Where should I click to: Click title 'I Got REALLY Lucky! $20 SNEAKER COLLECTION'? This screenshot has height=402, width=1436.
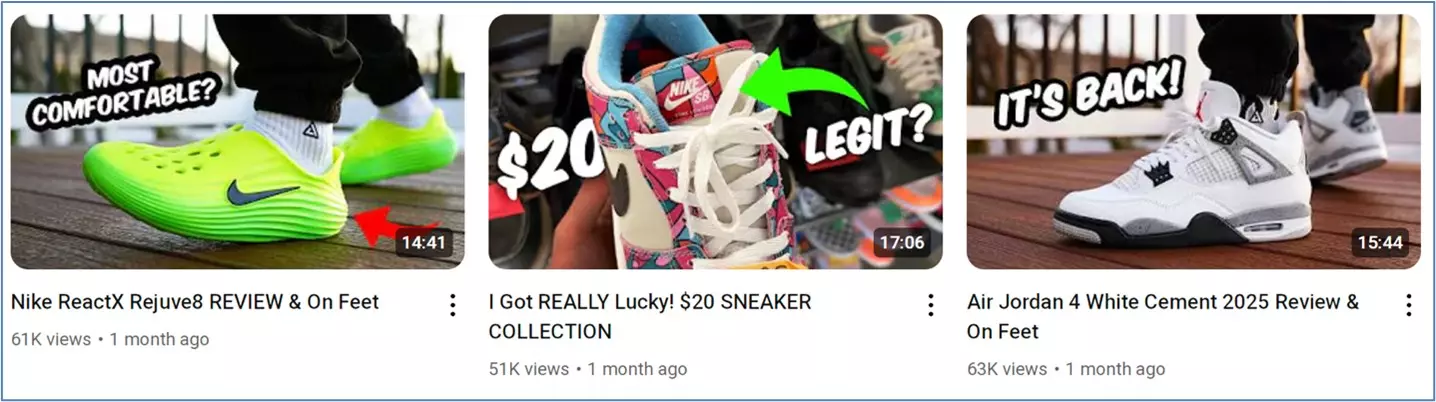click(650, 316)
